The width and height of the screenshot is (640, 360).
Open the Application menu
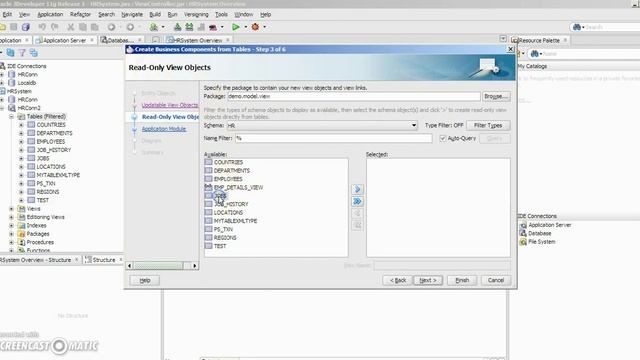(50, 14)
